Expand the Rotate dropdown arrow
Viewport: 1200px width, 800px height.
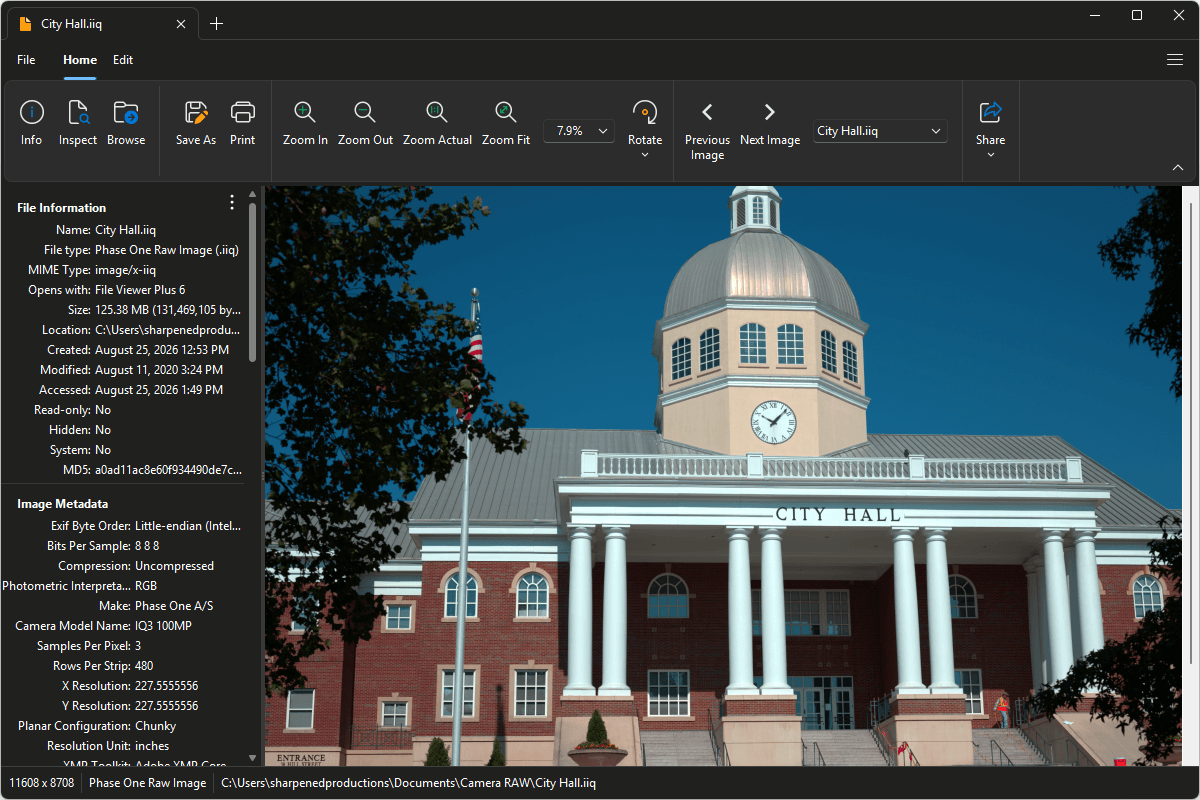click(645, 155)
